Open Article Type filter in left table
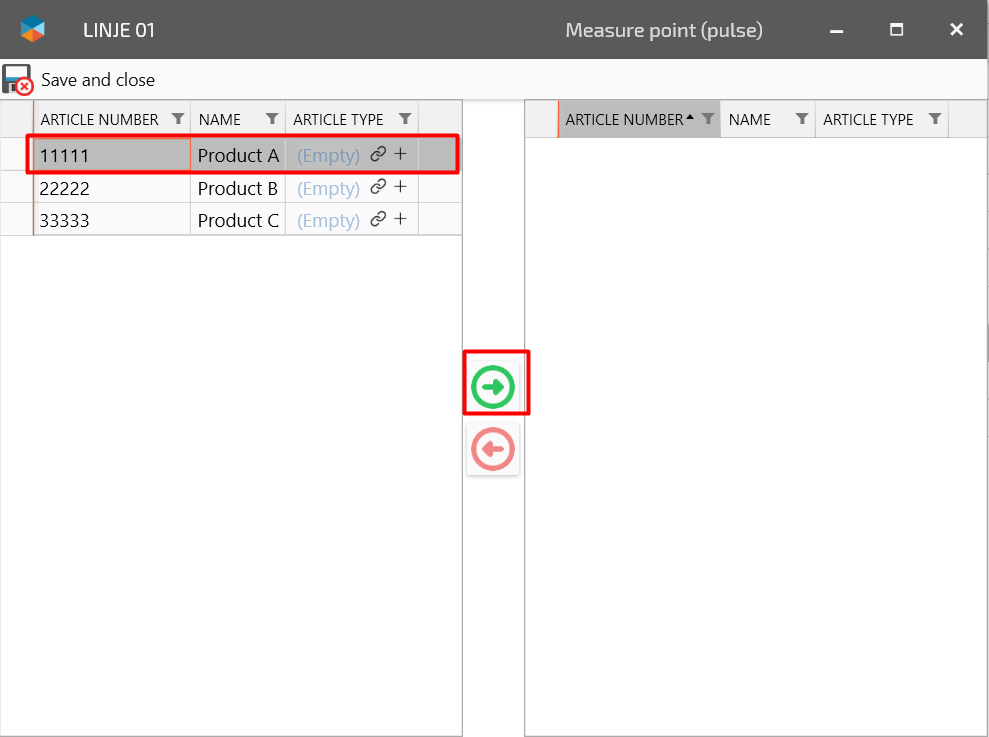 [405, 119]
